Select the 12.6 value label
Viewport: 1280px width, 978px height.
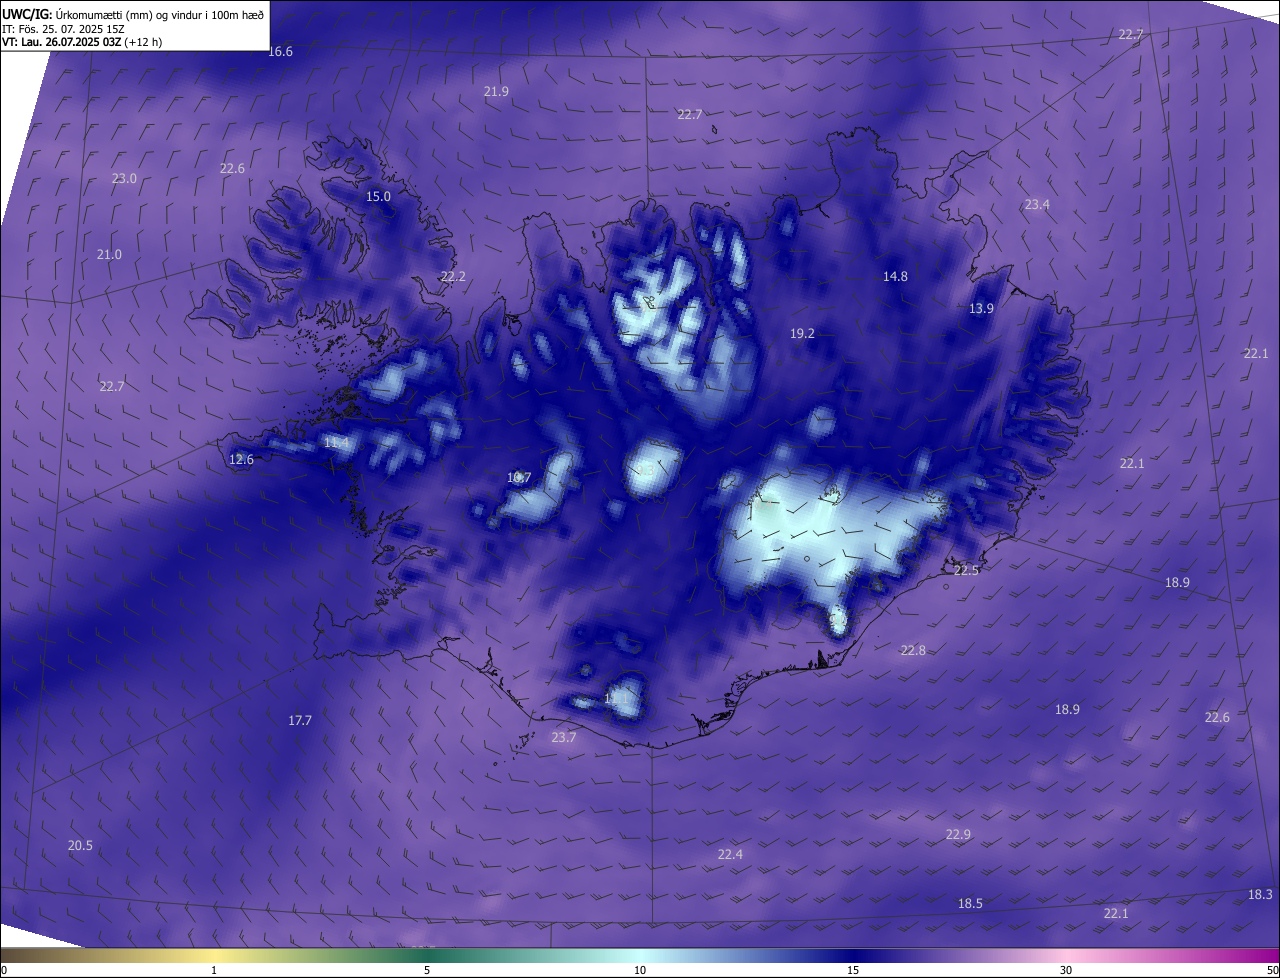(241, 460)
